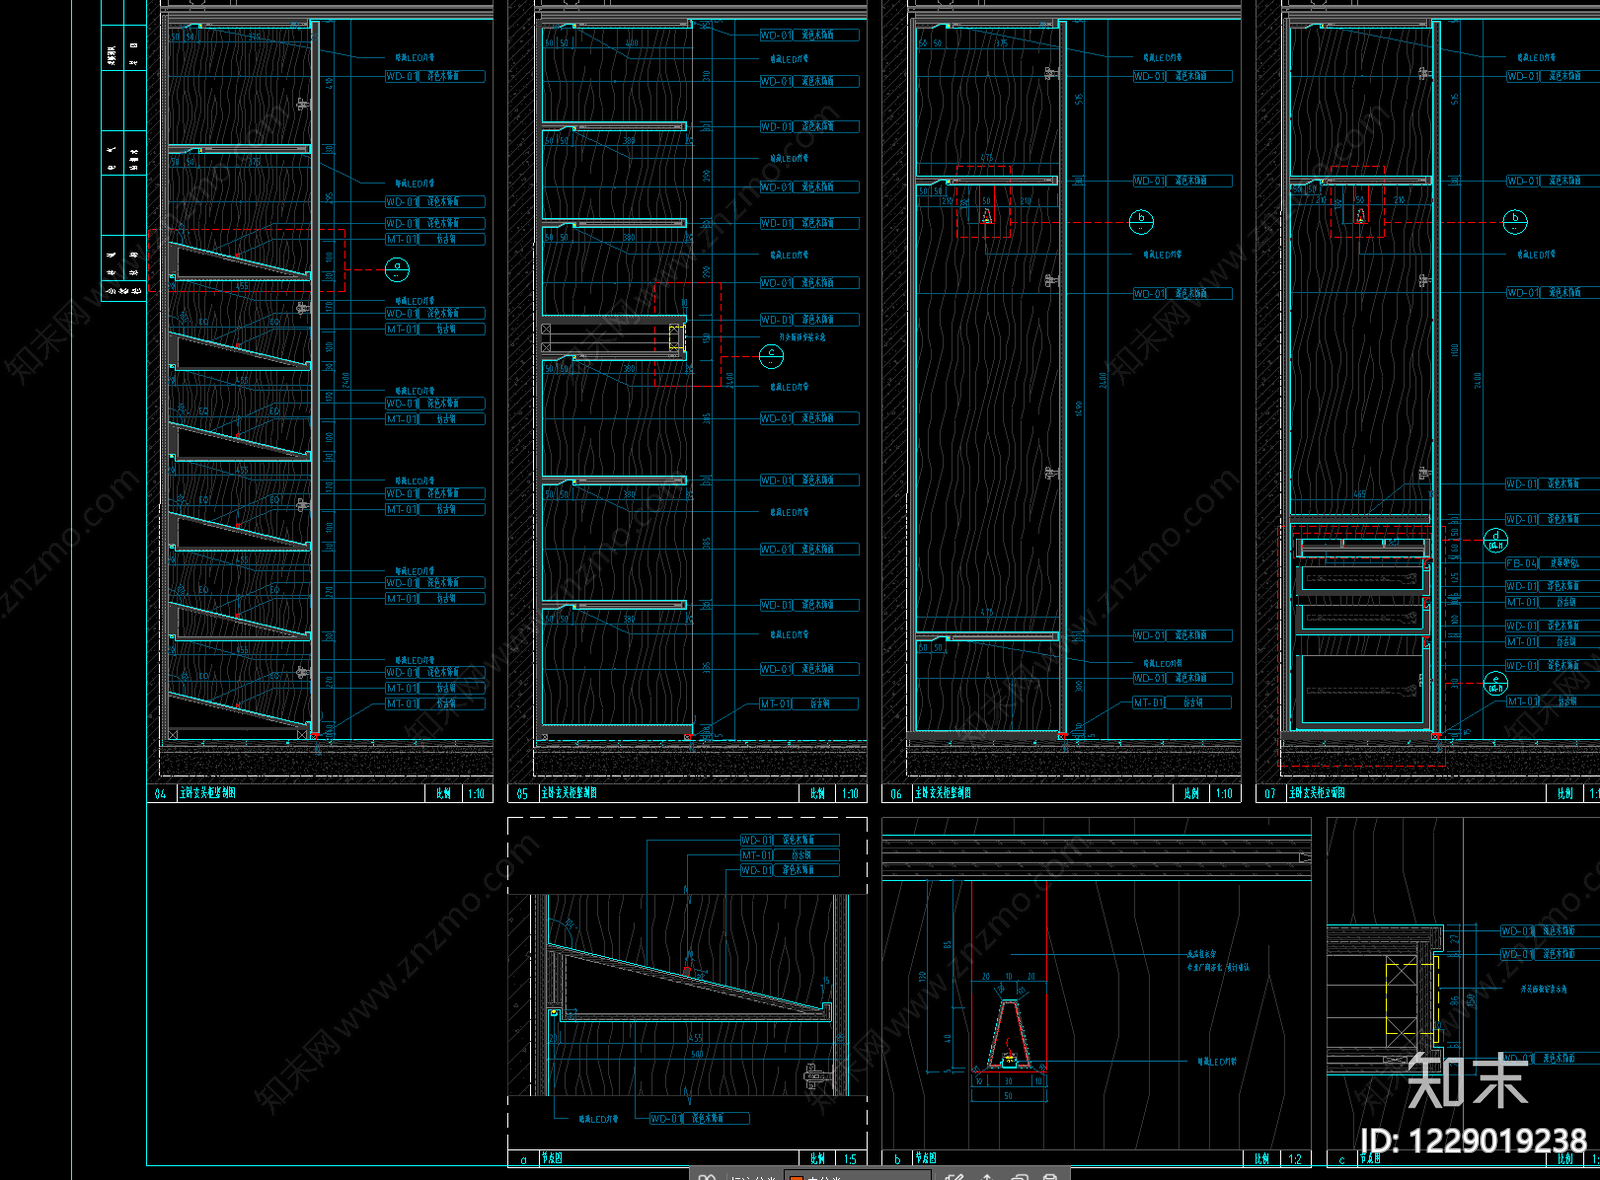Select the "130" vertical dimension in detail b

coord(922,976)
